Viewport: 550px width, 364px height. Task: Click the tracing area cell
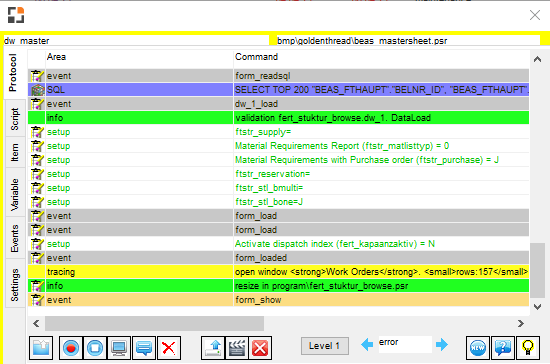[140, 272]
